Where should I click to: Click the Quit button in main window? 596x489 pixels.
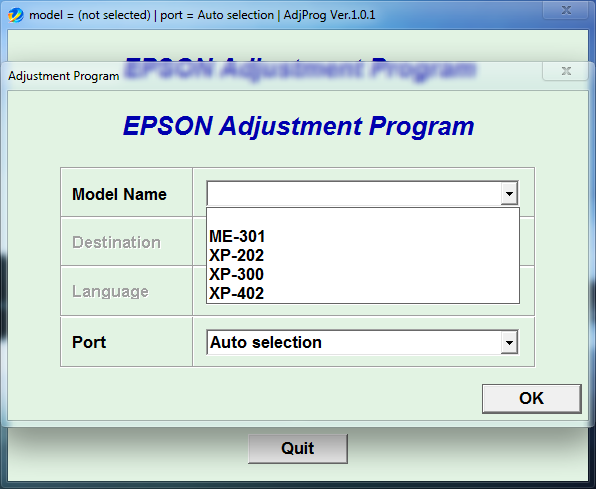point(298,448)
